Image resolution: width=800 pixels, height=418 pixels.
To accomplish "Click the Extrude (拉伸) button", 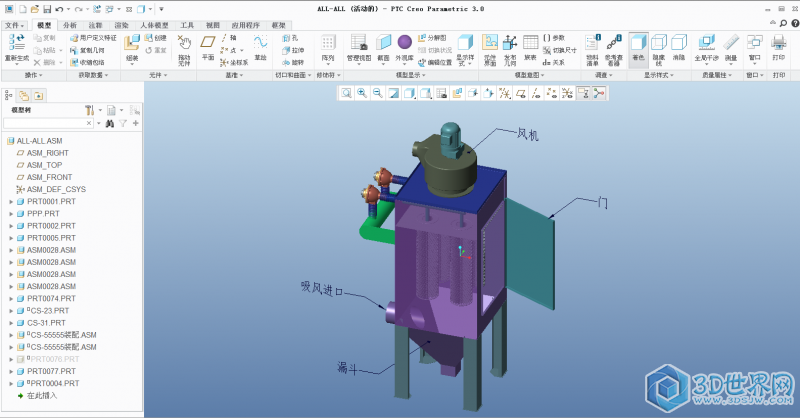I will tap(293, 50).
